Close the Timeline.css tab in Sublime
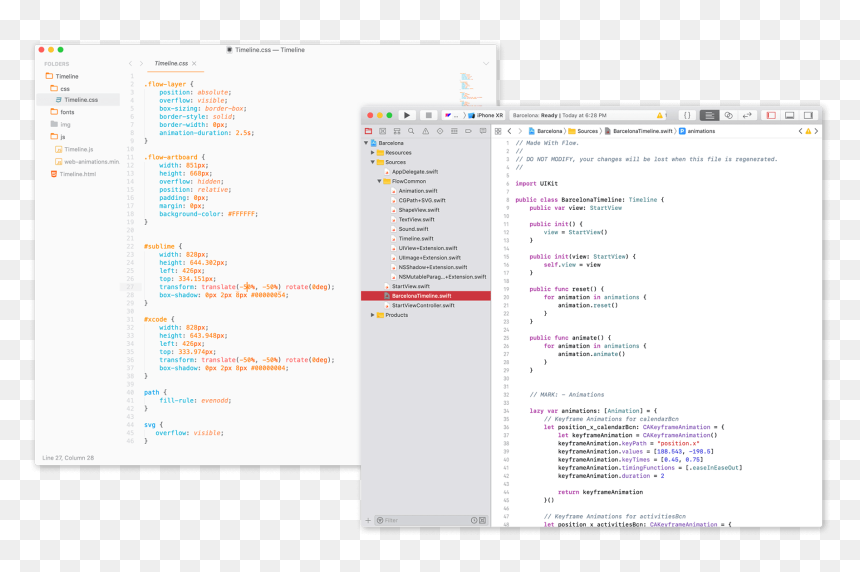 click(x=194, y=64)
